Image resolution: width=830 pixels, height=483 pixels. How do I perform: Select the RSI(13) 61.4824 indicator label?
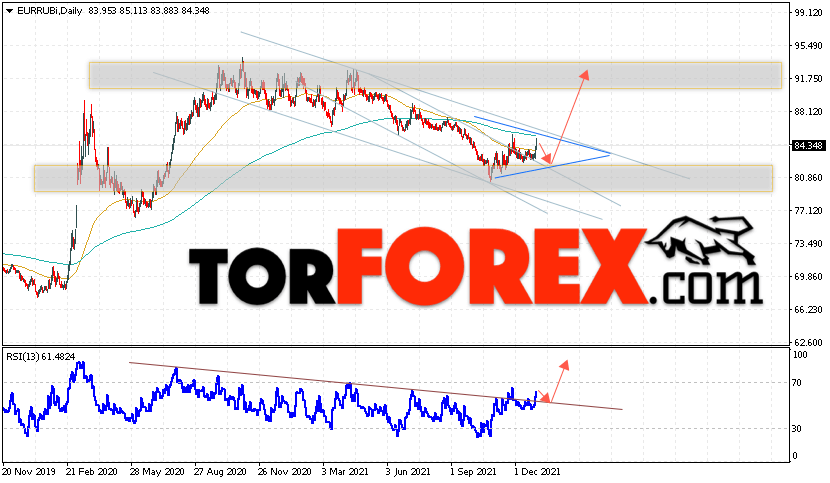pyautogui.click(x=41, y=356)
